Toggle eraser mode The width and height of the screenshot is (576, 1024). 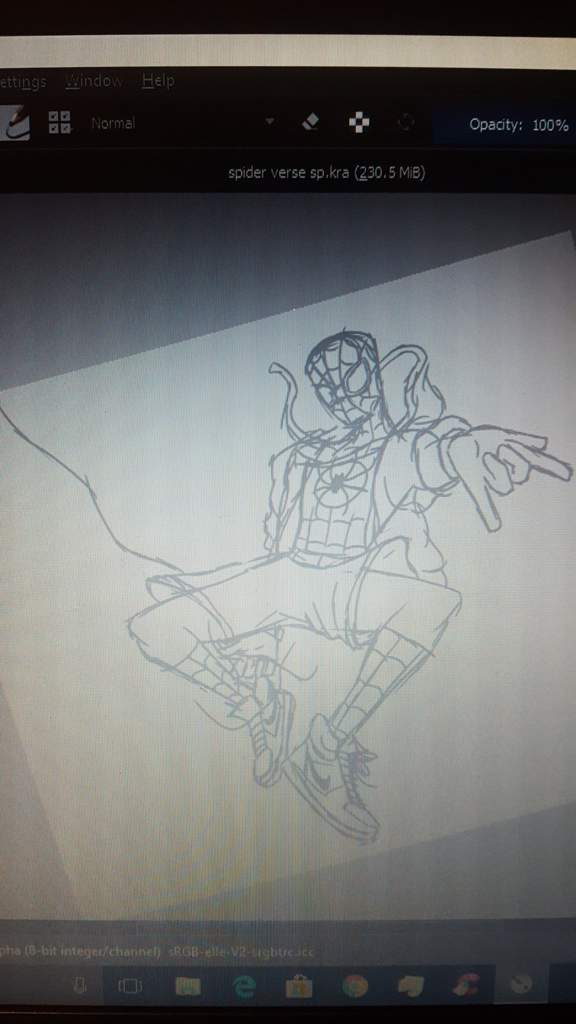coord(311,122)
